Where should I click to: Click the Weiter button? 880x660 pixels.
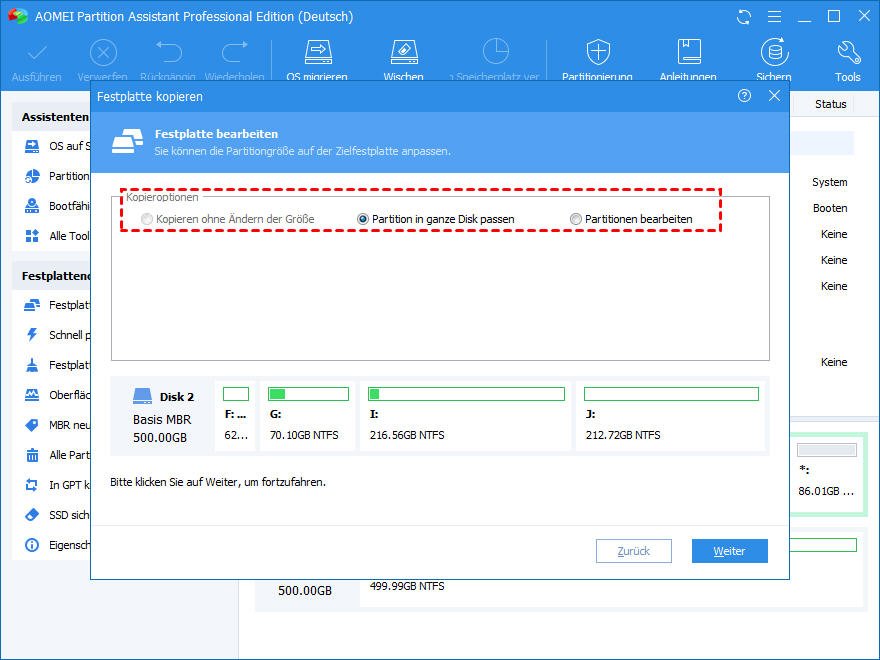click(730, 551)
